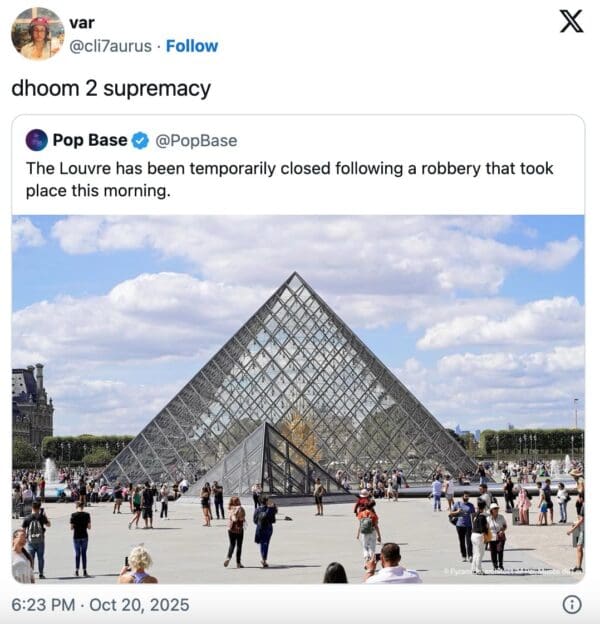Viewport: 600px width, 624px height.
Task: Click the X logo icon
Action: tap(571, 21)
